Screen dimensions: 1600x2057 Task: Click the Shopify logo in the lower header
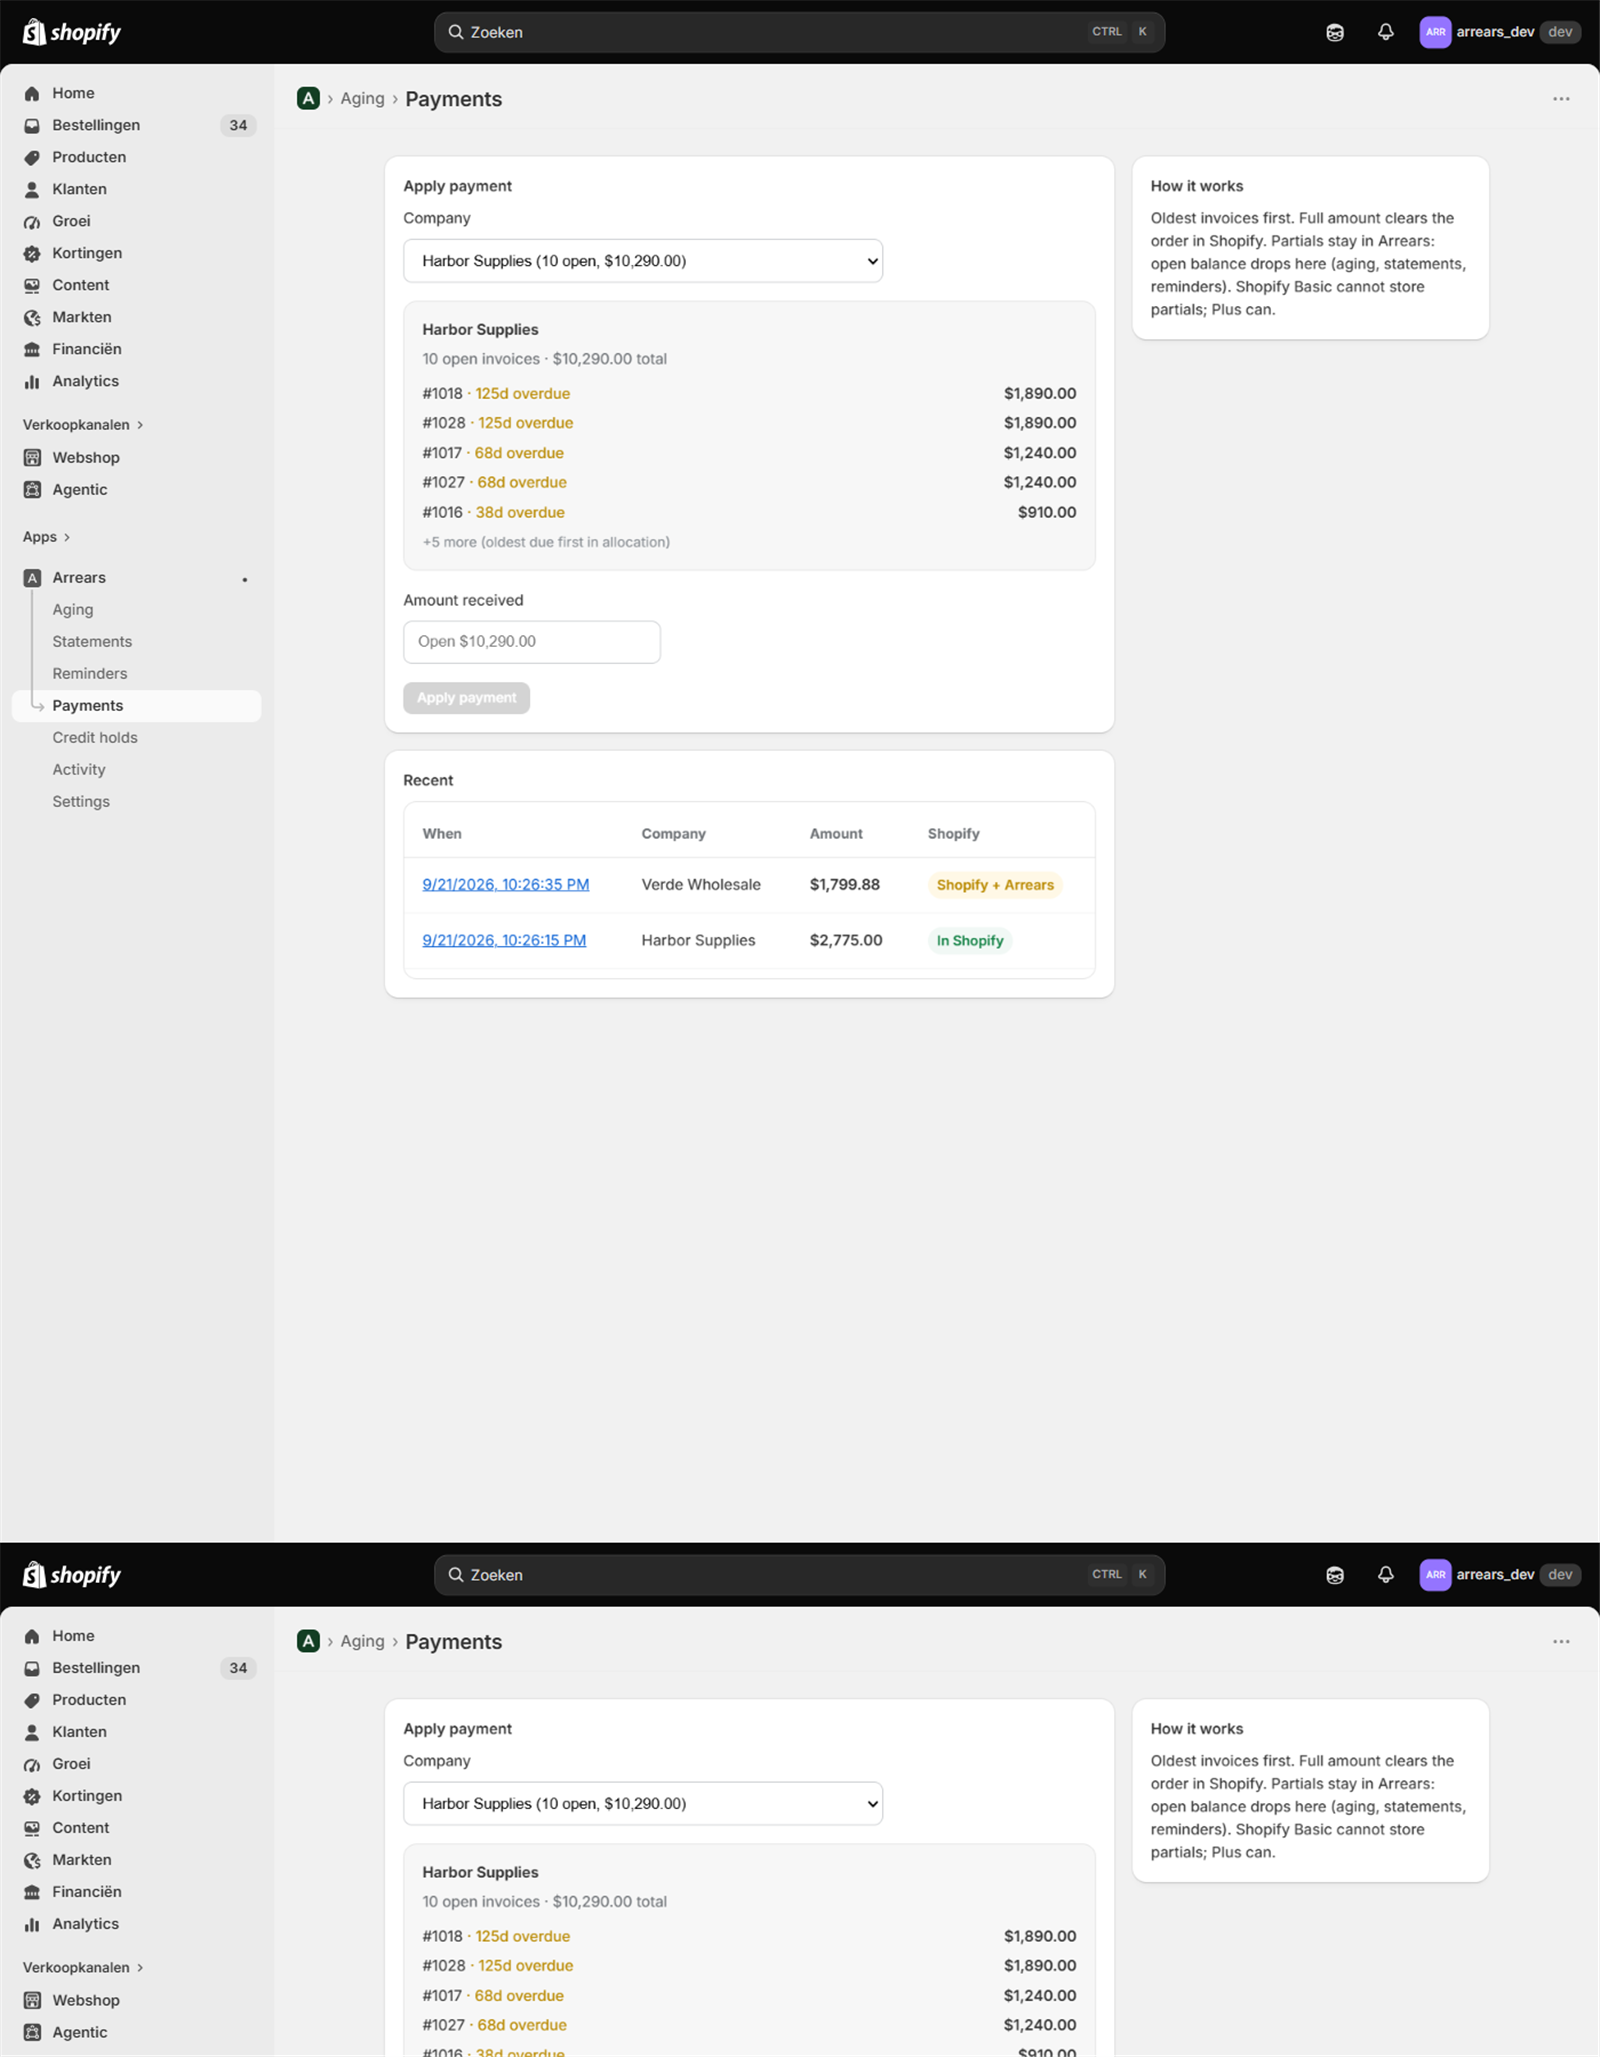[72, 1575]
